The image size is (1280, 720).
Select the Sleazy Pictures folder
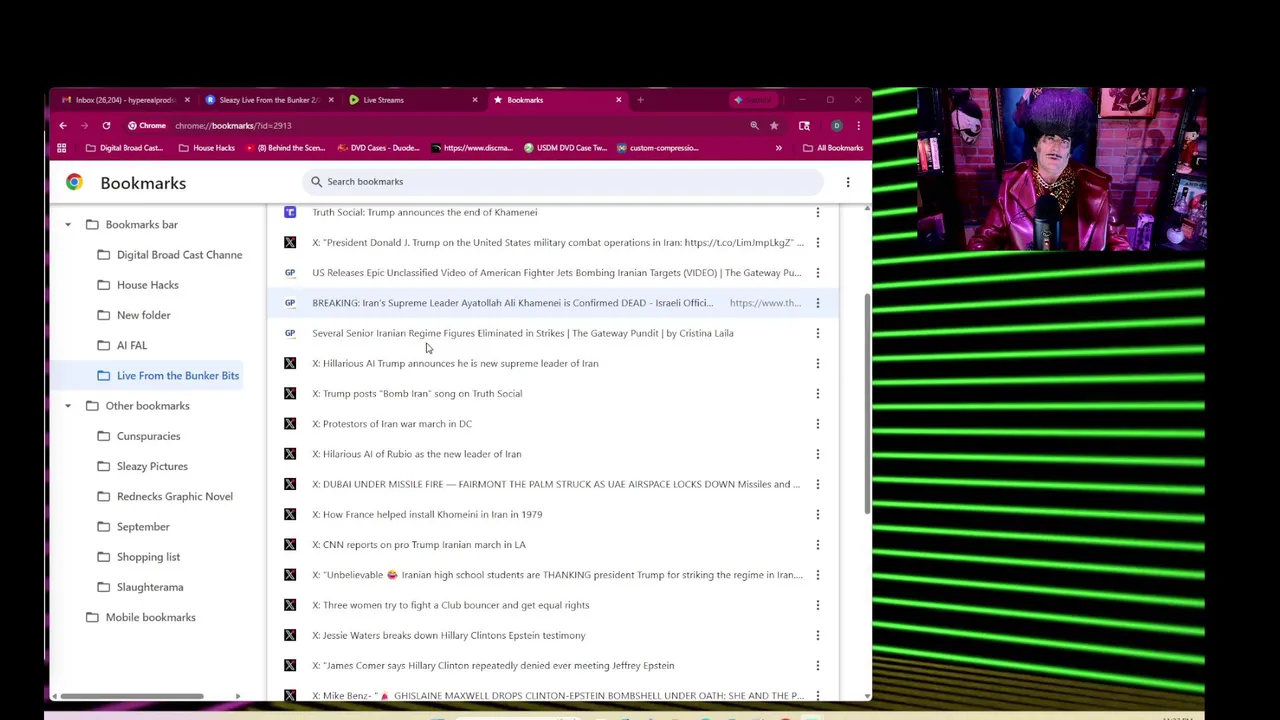152,466
